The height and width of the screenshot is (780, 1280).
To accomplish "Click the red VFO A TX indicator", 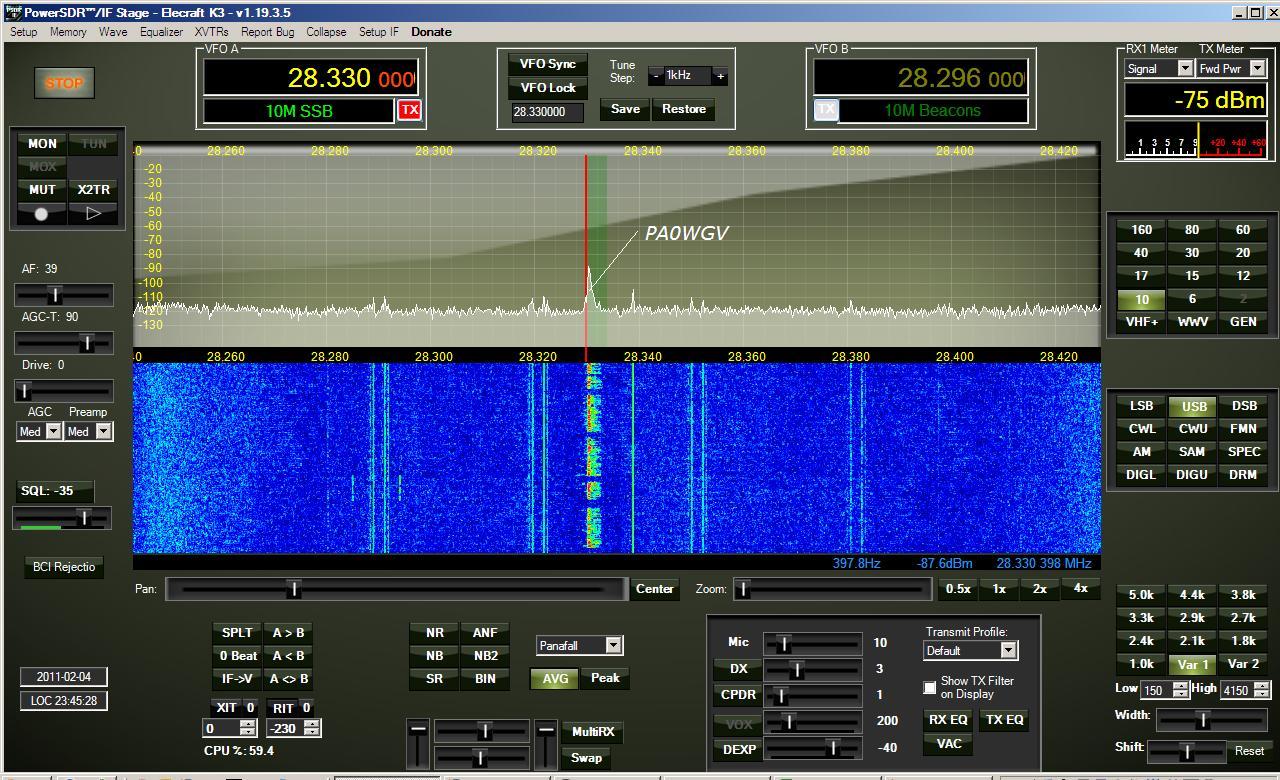I will tap(410, 110).
